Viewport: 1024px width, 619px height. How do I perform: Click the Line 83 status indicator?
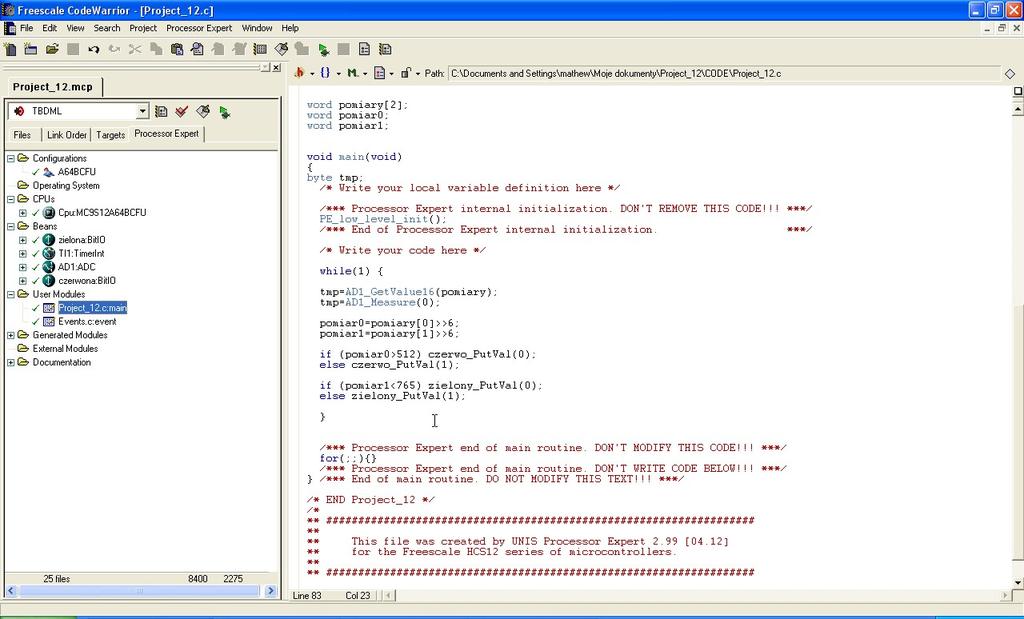[x=307, y=595]
